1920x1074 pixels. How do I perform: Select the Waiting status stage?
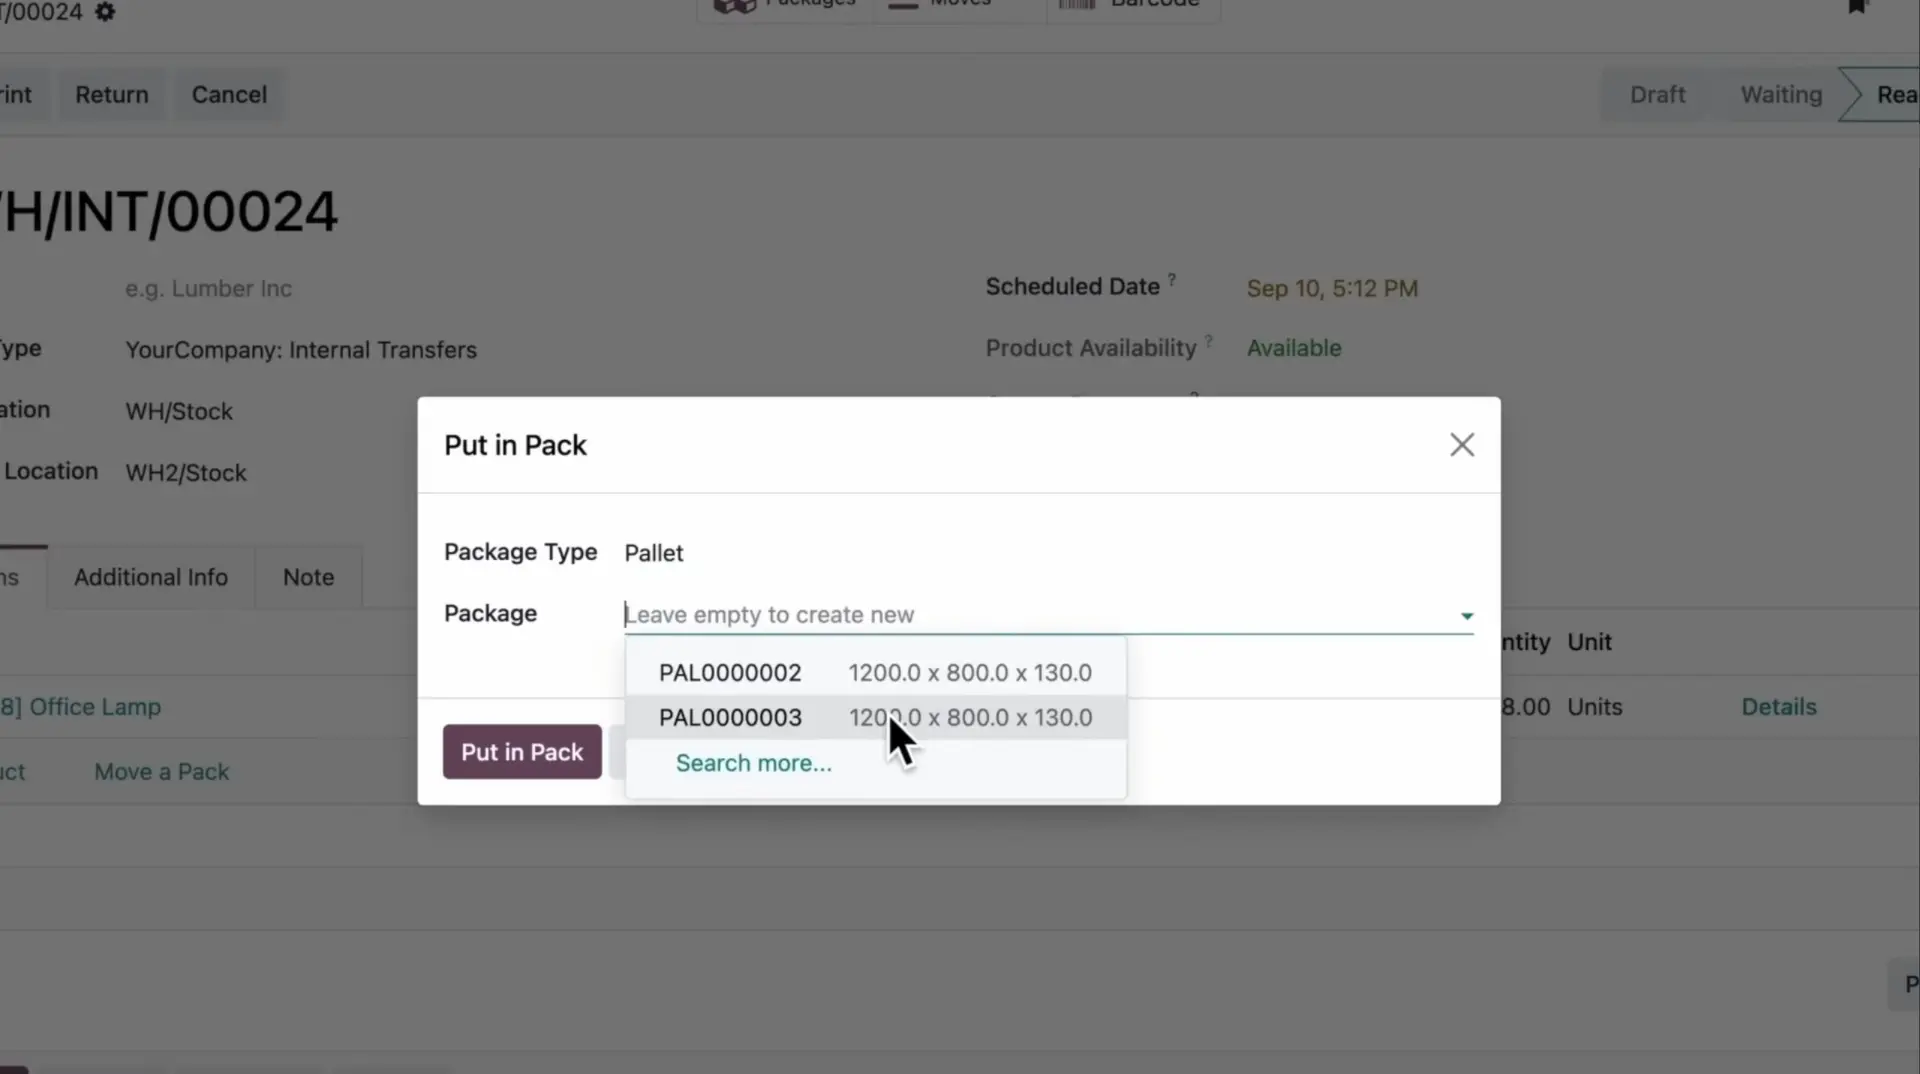coord(1780,95)
